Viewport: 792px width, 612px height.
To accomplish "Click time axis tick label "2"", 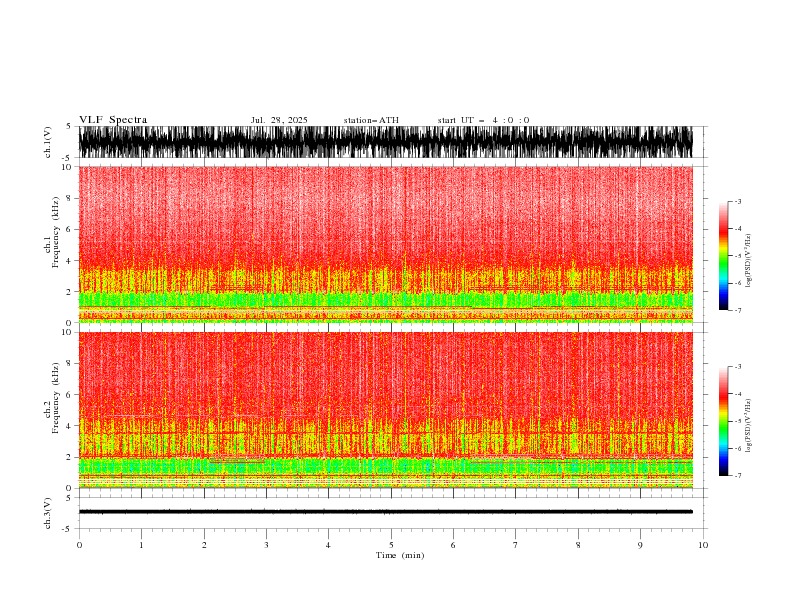I will (204, 545).
